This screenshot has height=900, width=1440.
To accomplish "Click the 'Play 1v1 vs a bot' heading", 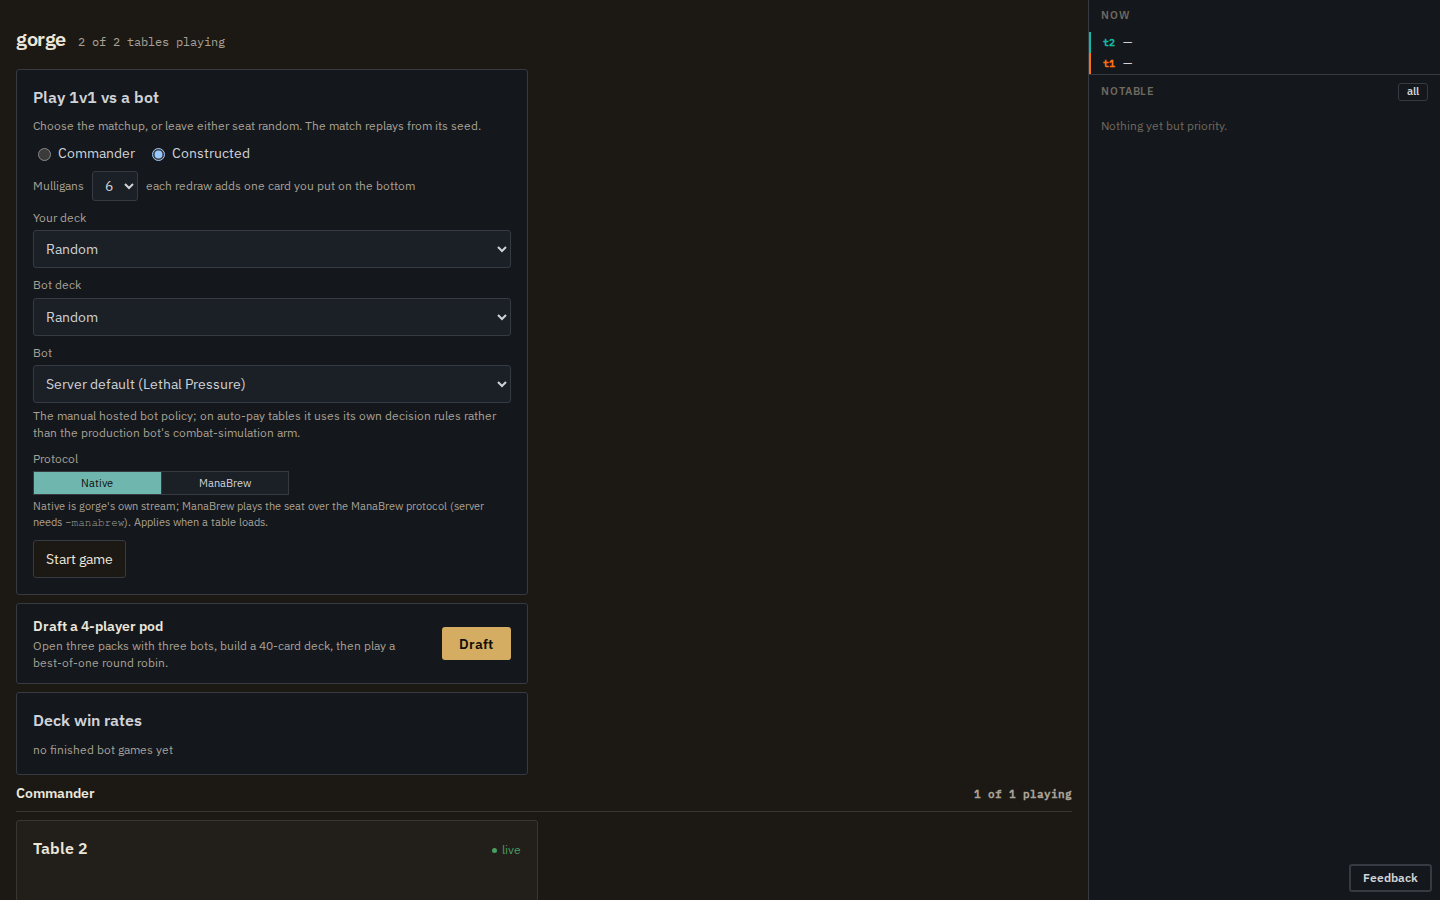I will pyautogui.click(x=96, y=98).
